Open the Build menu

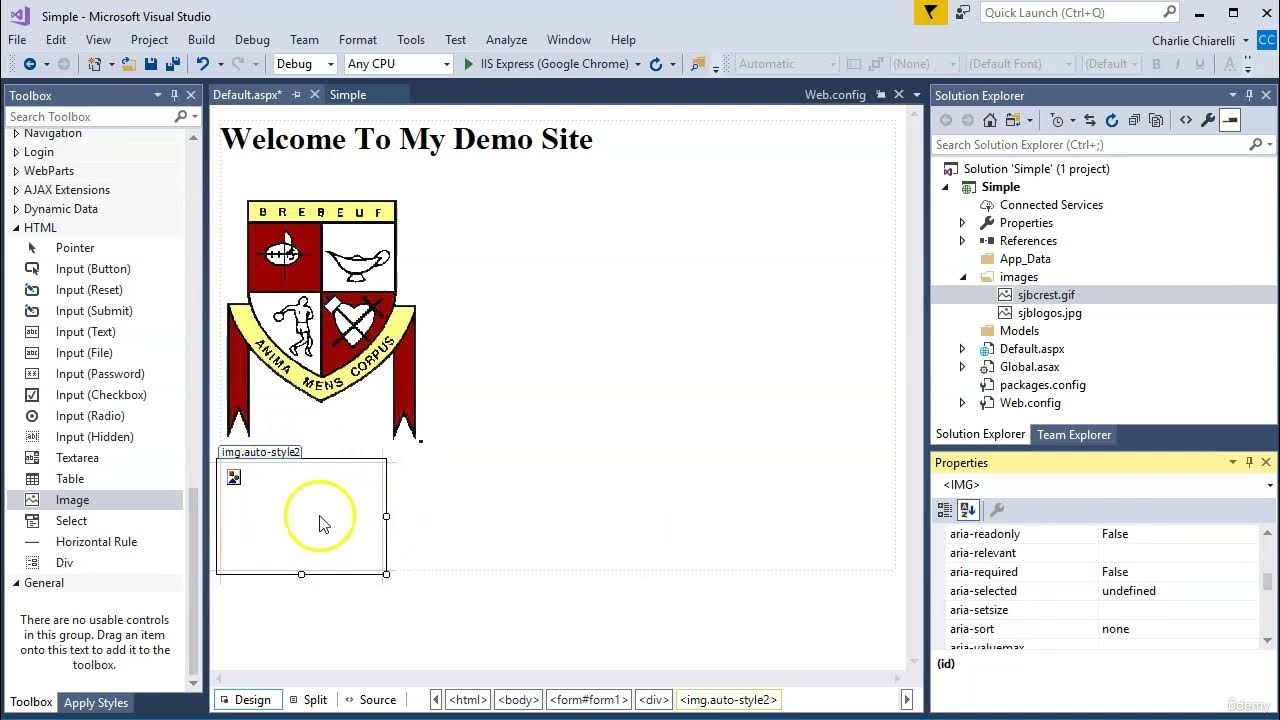(201, 40)
